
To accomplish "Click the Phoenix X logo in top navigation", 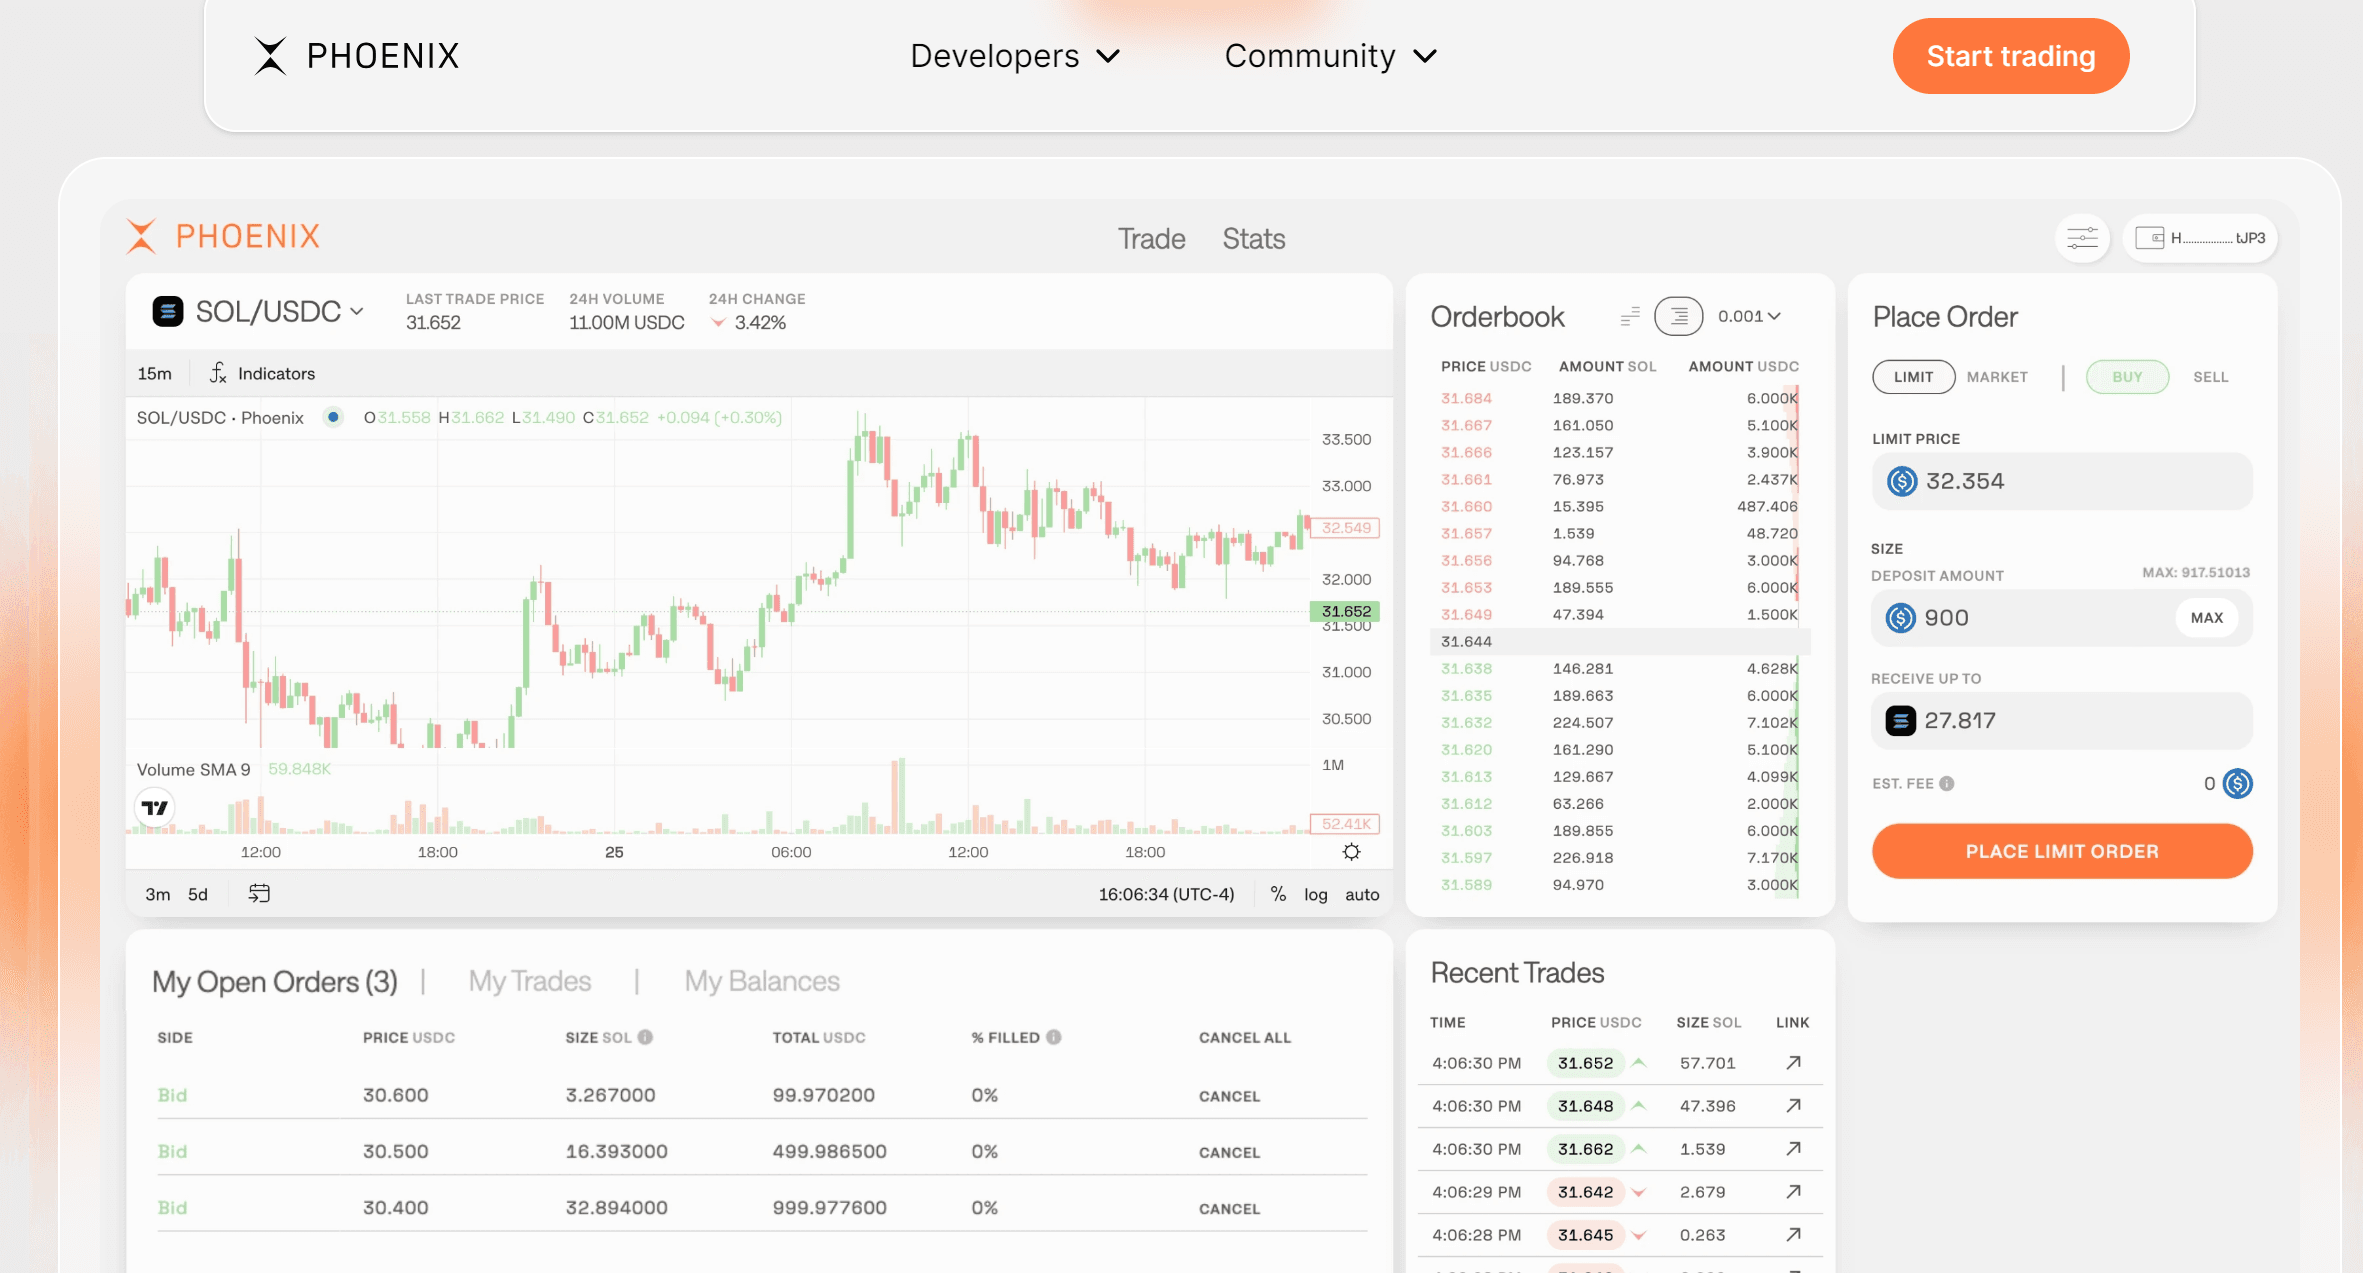I will coord(270,56).
